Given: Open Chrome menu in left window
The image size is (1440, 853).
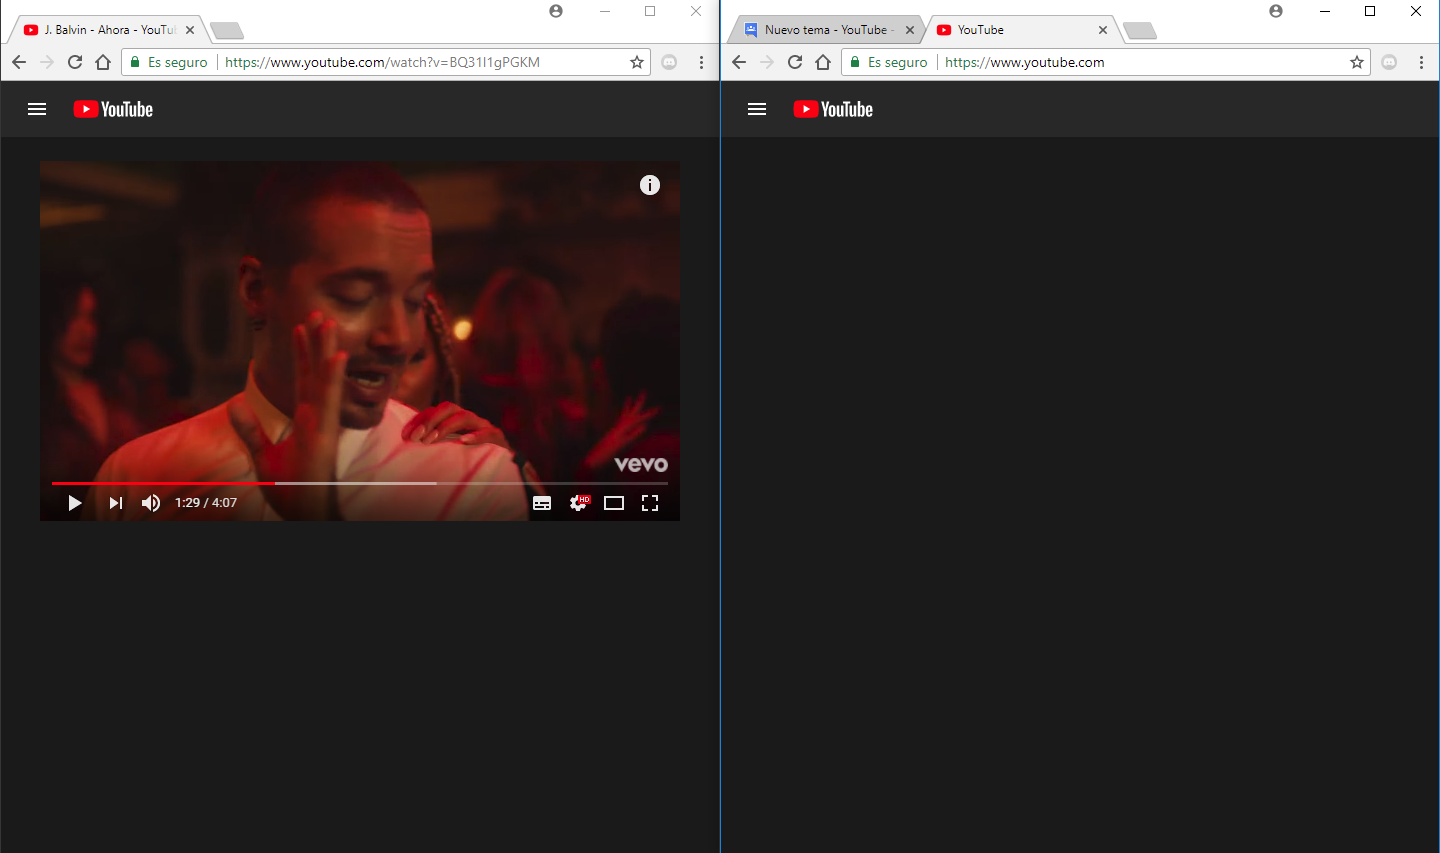Looking at the screenshot, I should 701,62.
